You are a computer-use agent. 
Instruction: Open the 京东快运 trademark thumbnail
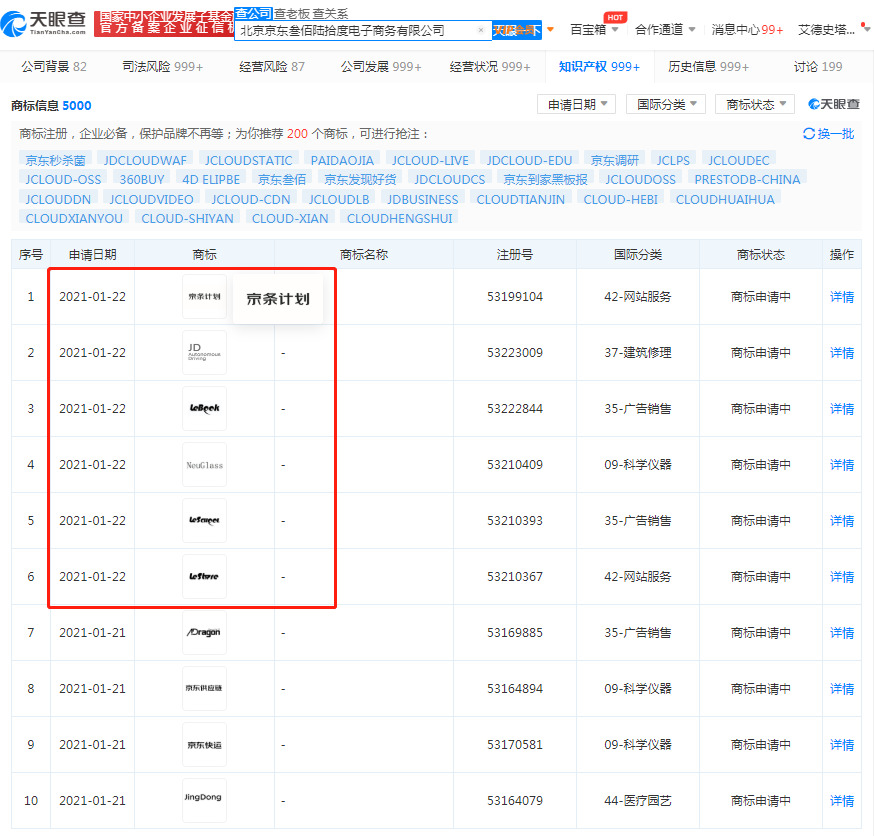point(205,745)
